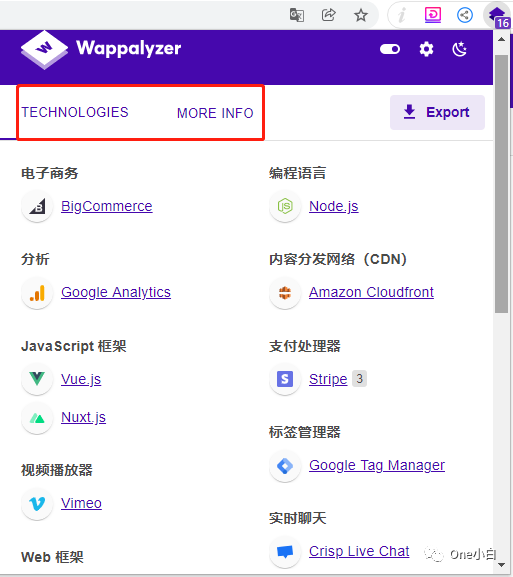Open the Google Tag Manager link

[x=377, y=465]
